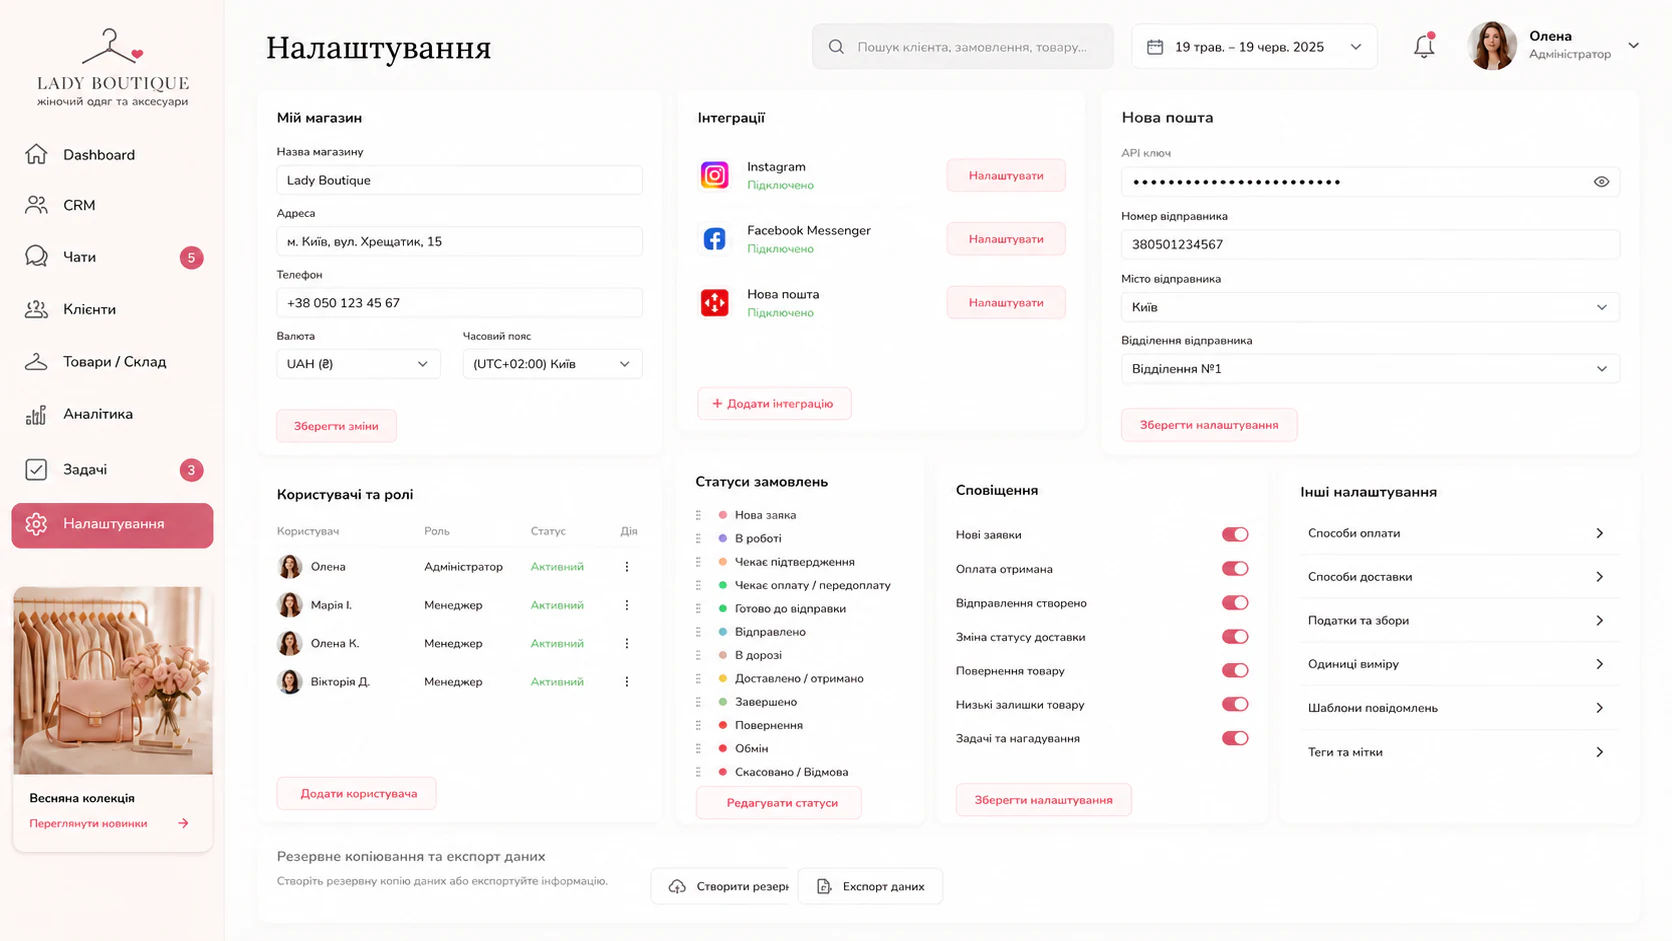Open actions menu for Олена К.

(627, 643)
